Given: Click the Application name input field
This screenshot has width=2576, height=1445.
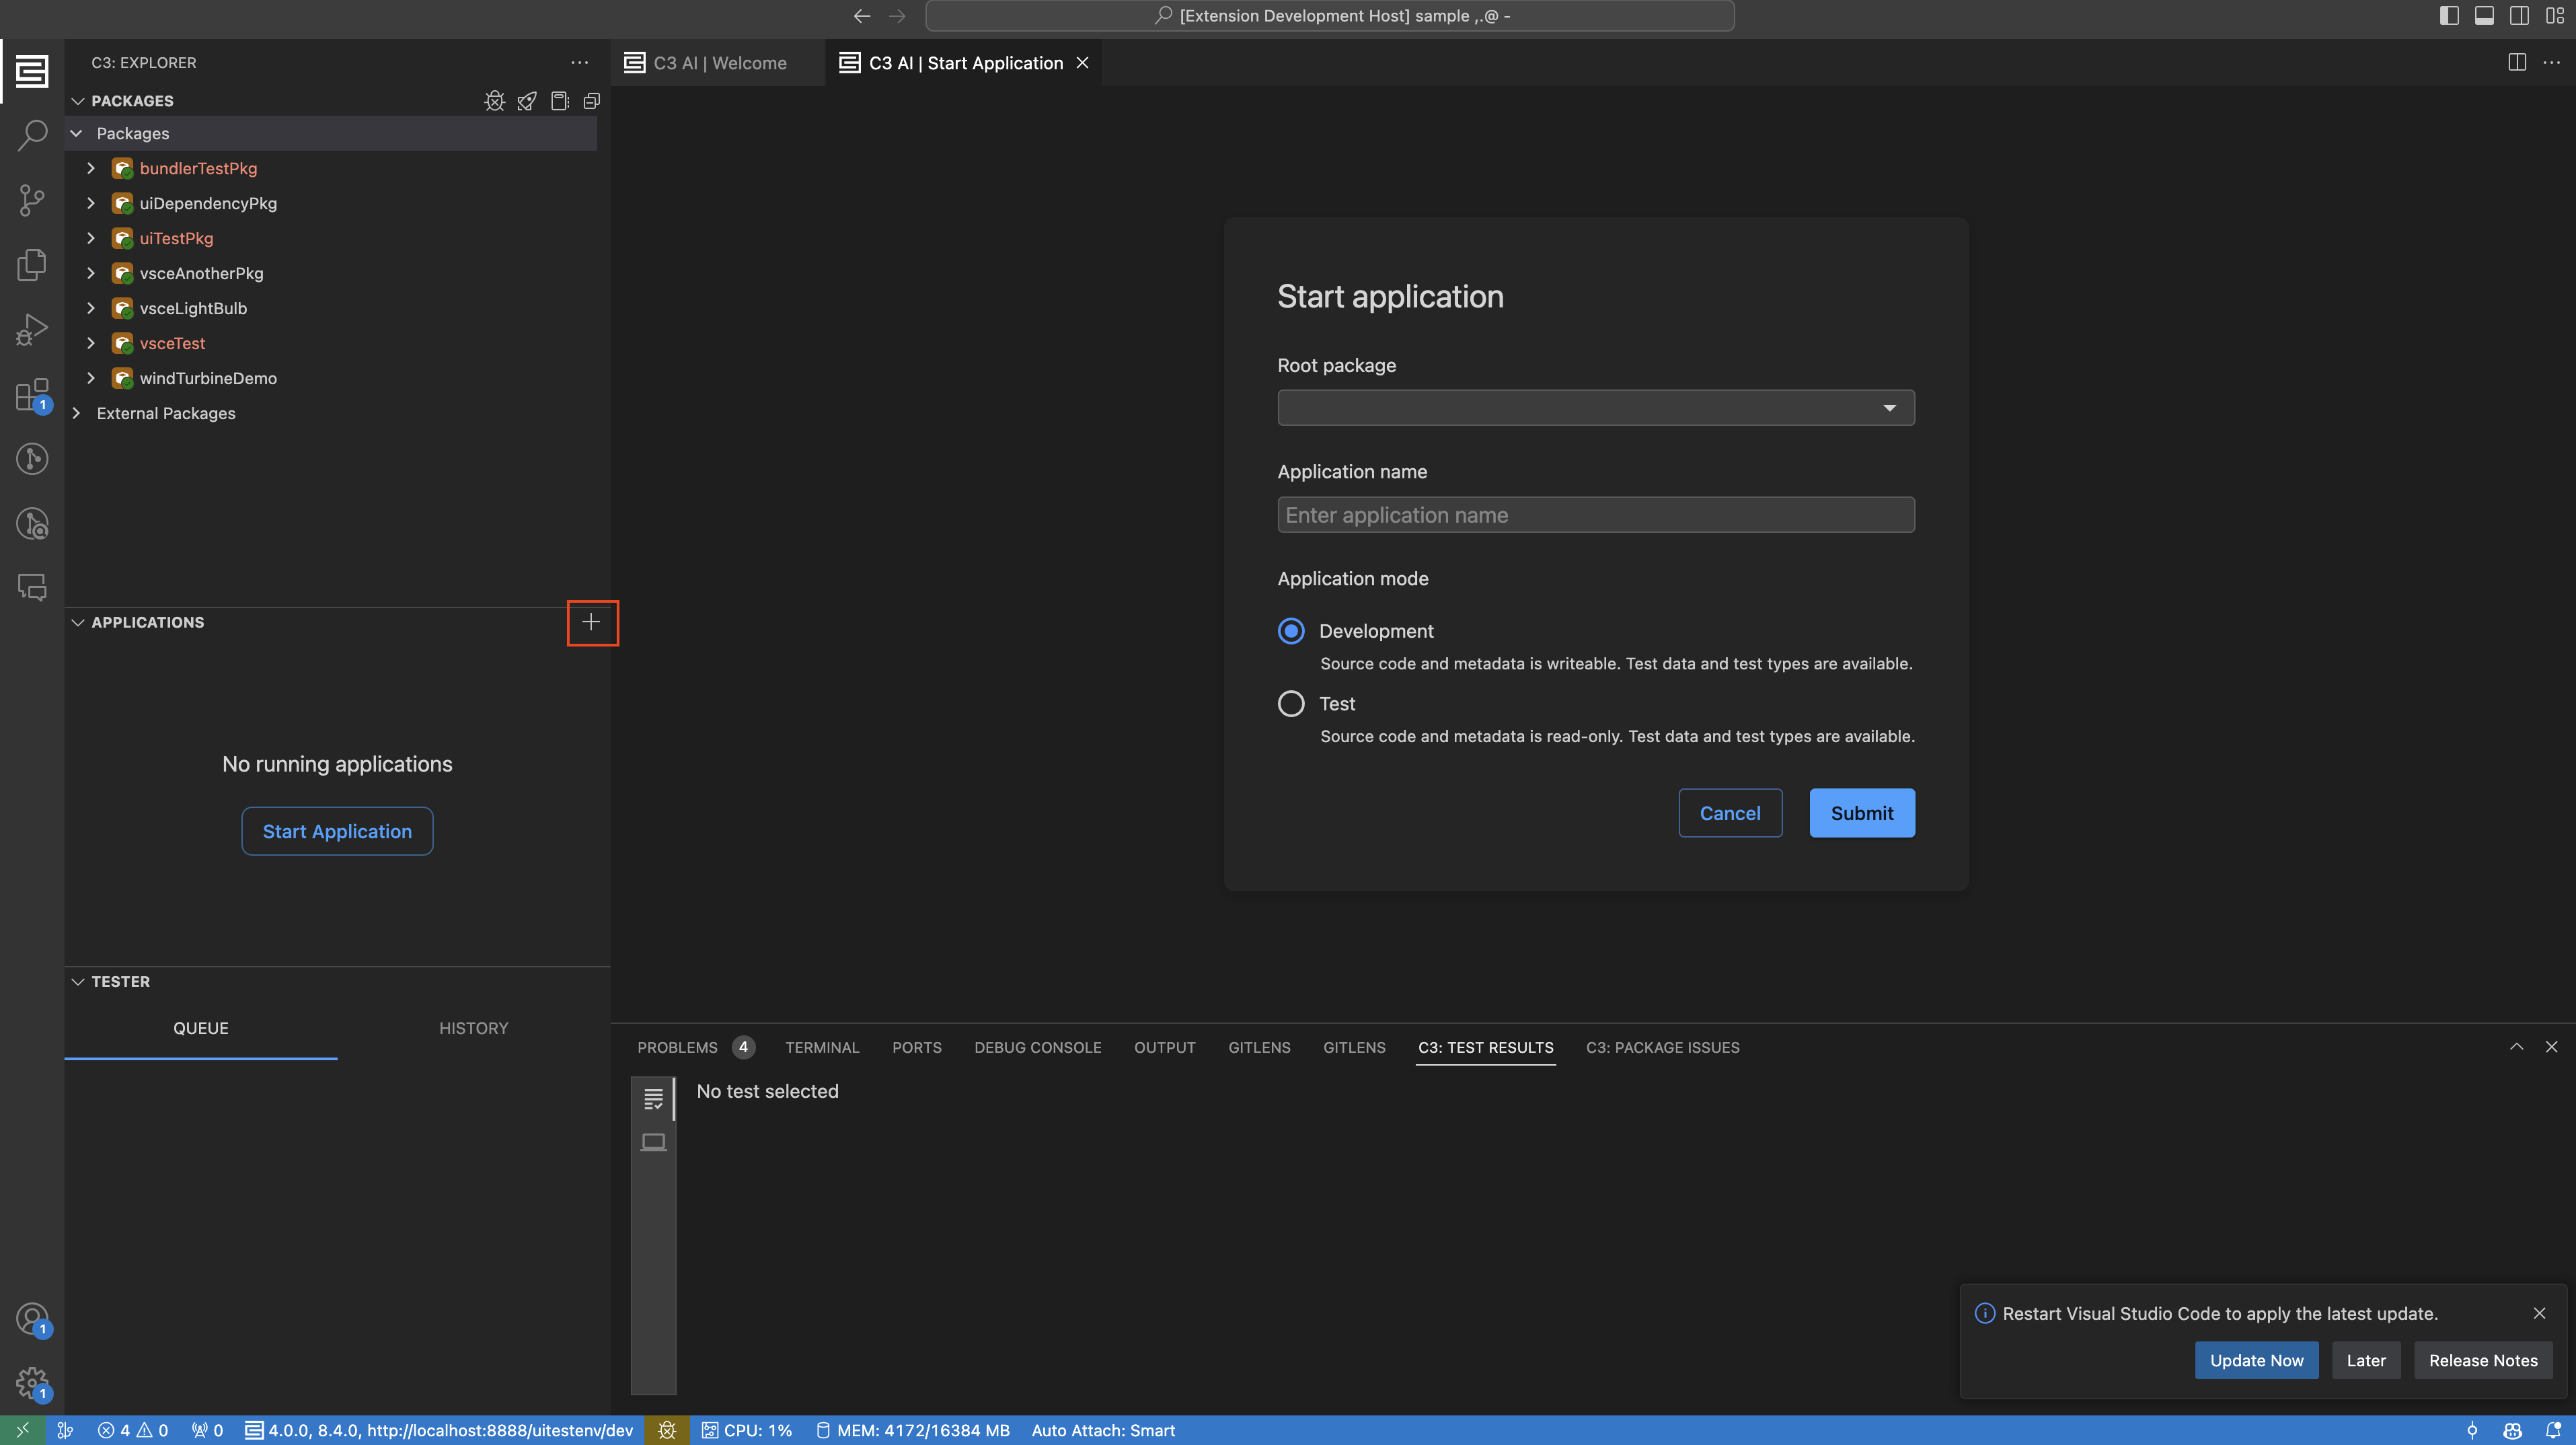Looking at the screenshot, I should click(1595, 515).
